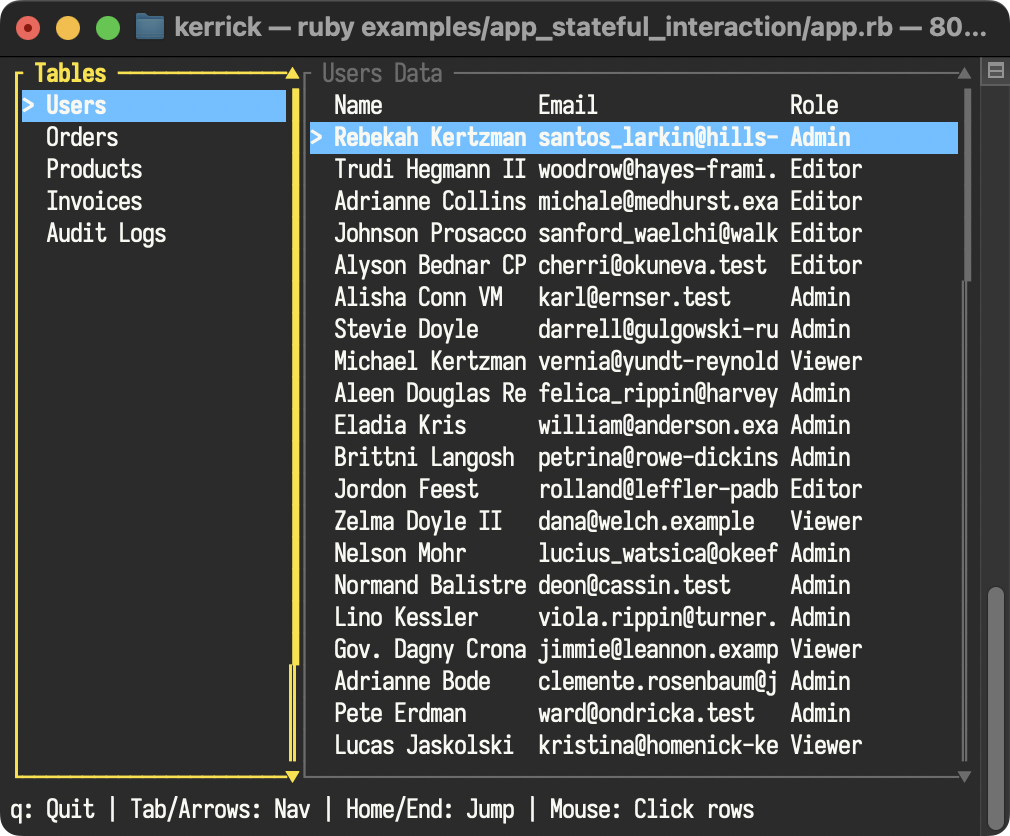Select the Normand Balistre row
1010x836 pixels.
click(x=634, y=585)
